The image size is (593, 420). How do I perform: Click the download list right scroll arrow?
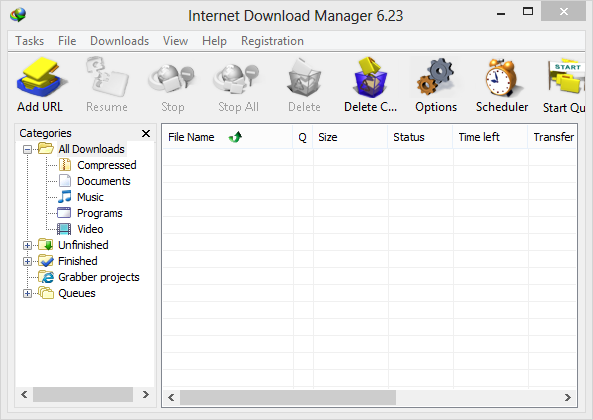568,397
